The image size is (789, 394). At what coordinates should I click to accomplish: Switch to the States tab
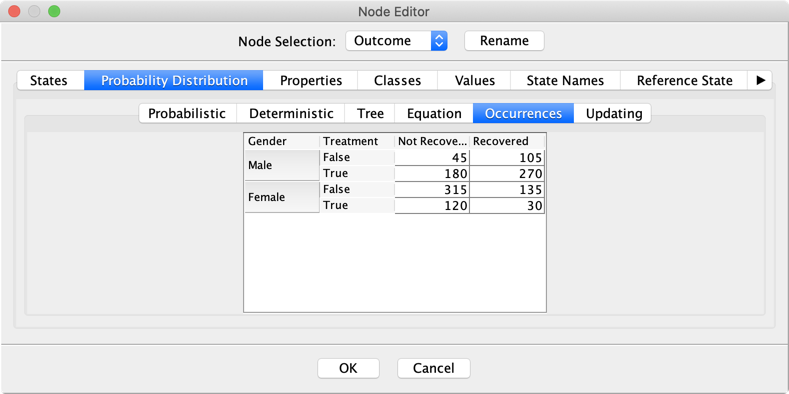[49, 81]
